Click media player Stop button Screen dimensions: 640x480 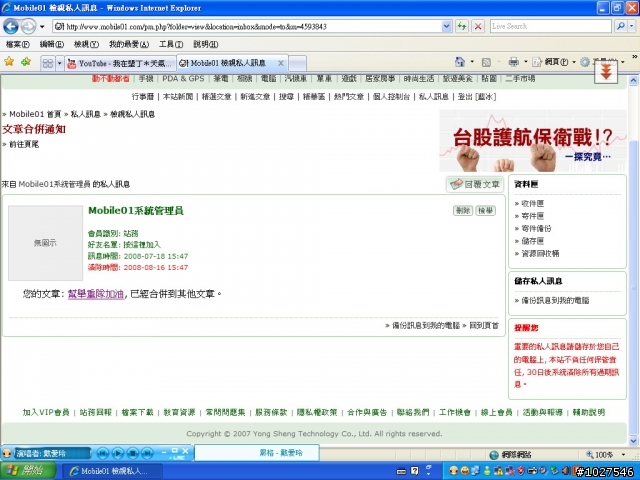(133, 453)
